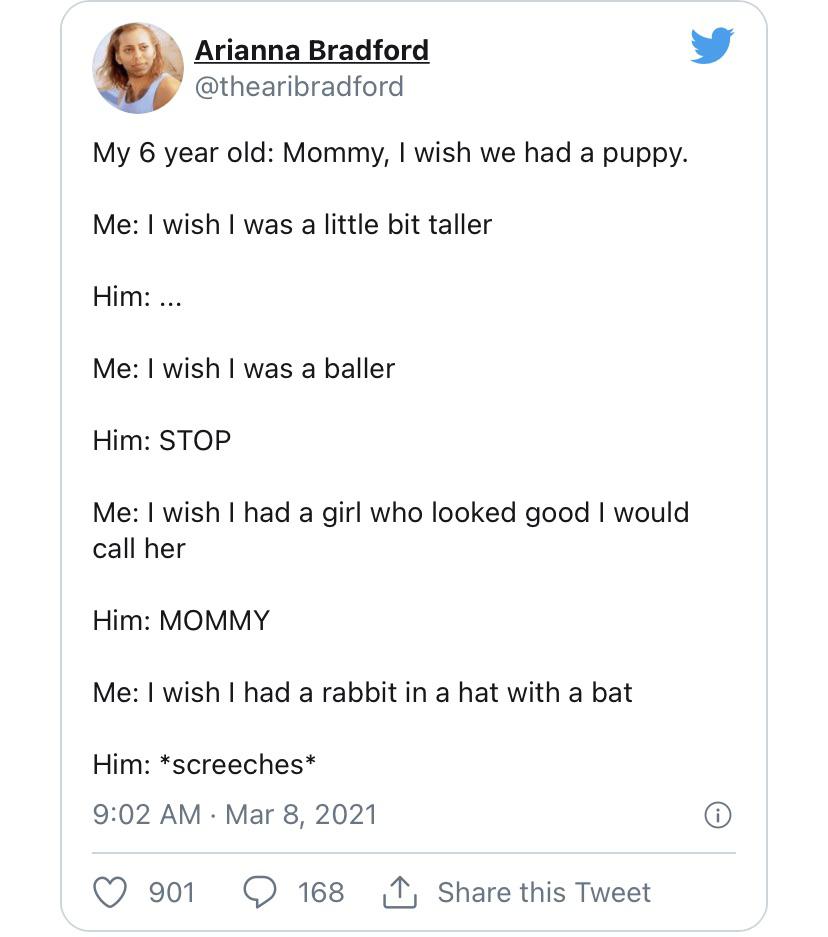Open the info circle icon
The width and height of the screenshot is (828, 937).
click(718, 815)
